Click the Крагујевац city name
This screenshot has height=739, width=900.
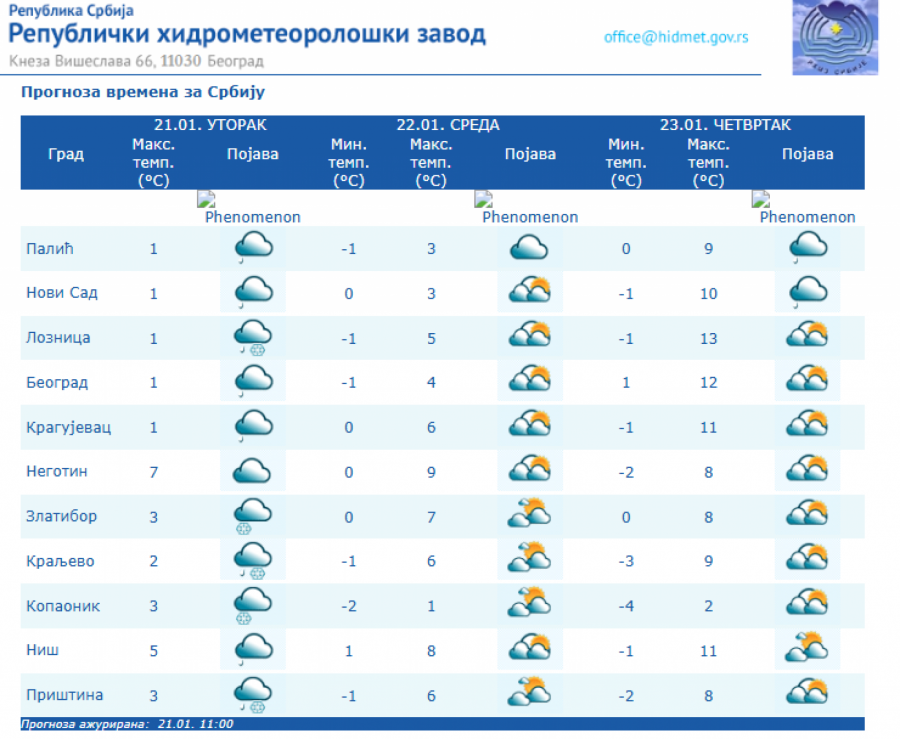pyautogui.click(x=68, y=427)
